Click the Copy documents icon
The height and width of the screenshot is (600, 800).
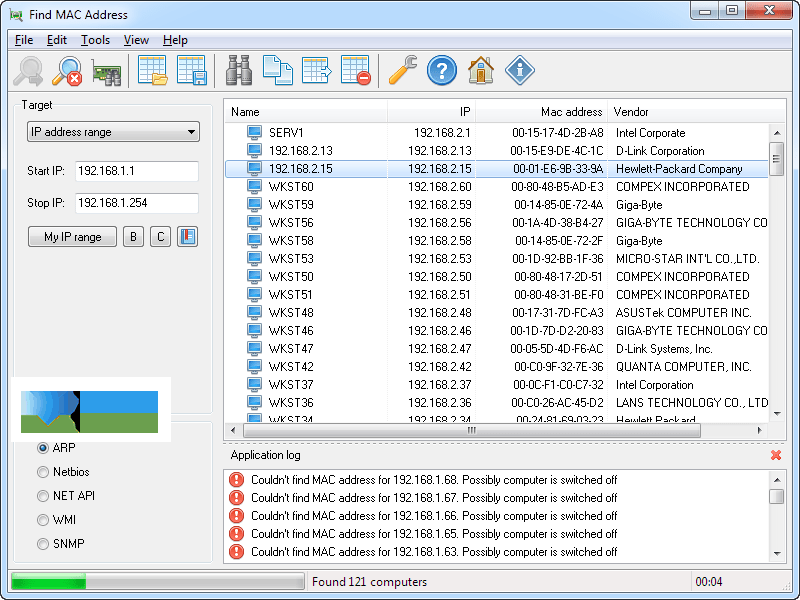tap(278, 70)
